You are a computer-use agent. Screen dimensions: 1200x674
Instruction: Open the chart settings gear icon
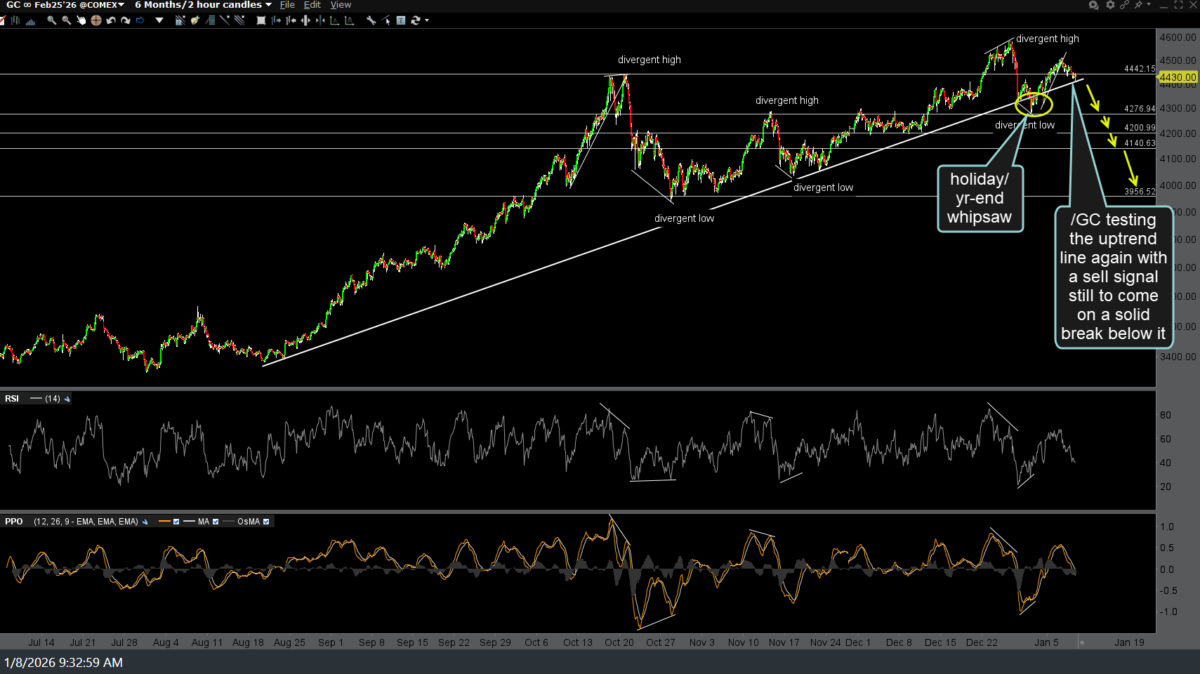pos(1110,5)
